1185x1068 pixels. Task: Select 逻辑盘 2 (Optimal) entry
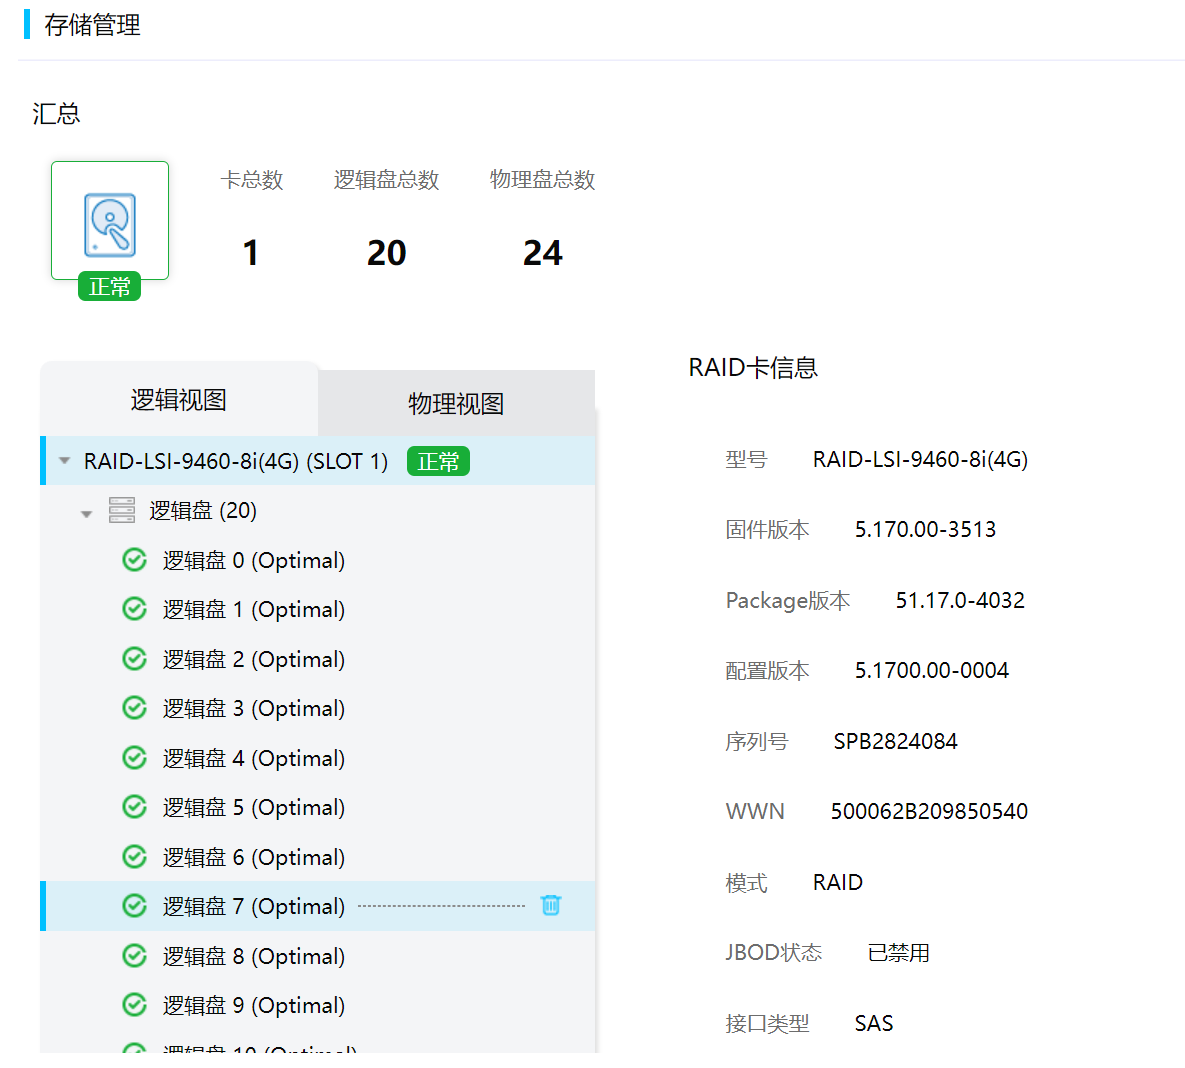(x=254, y=660)
